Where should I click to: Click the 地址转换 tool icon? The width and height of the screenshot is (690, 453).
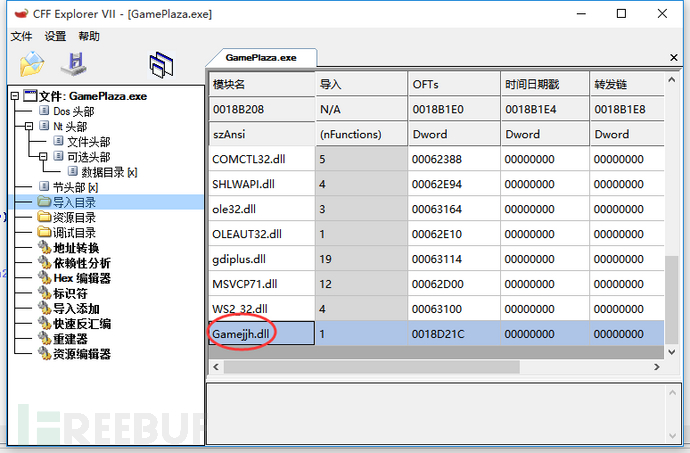44,247
